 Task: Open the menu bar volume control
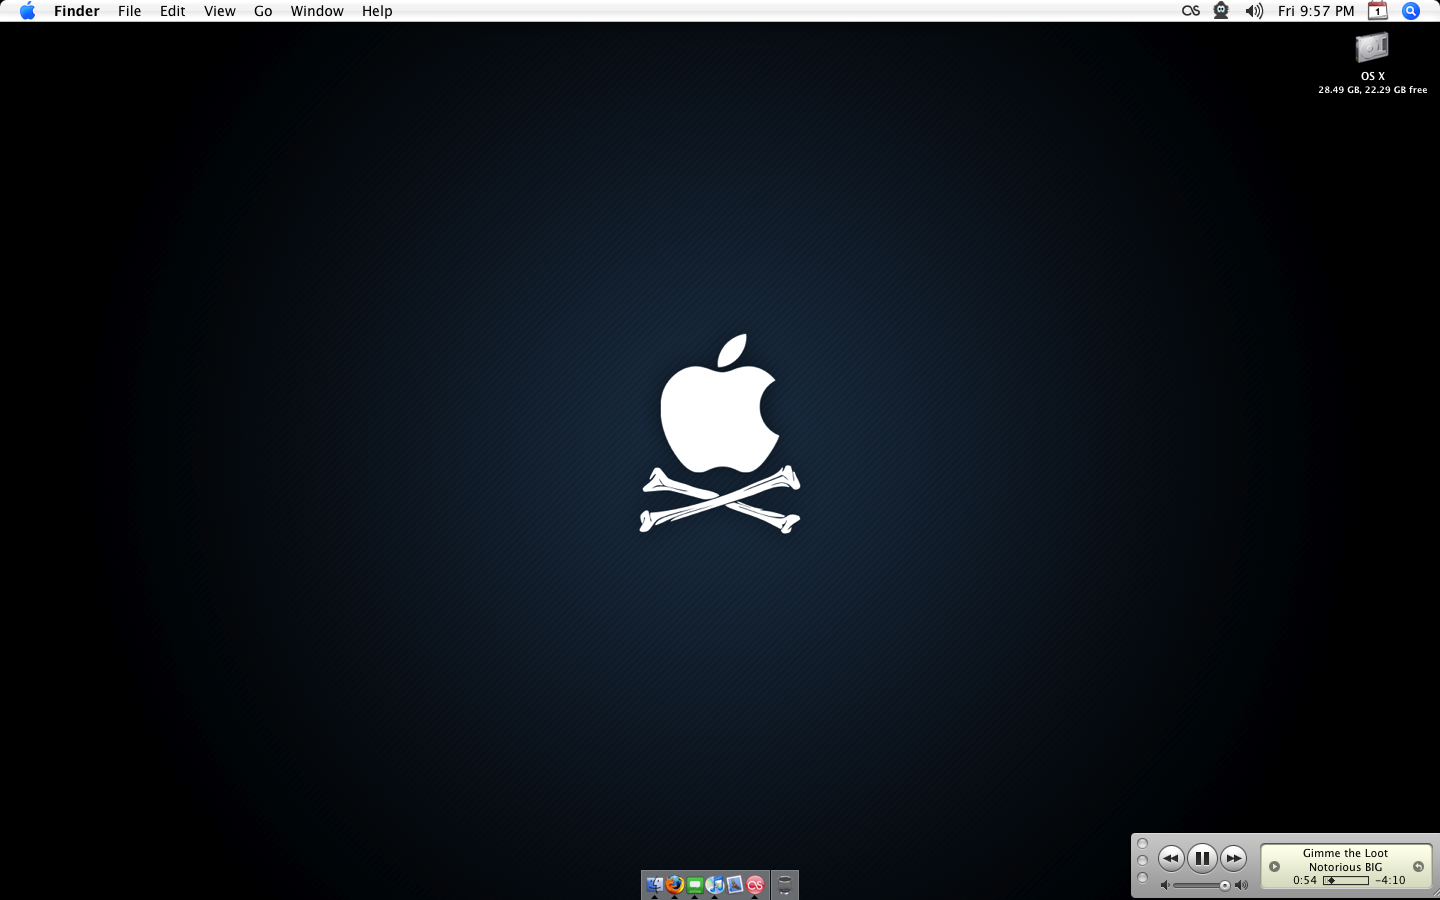point(1254,11)
